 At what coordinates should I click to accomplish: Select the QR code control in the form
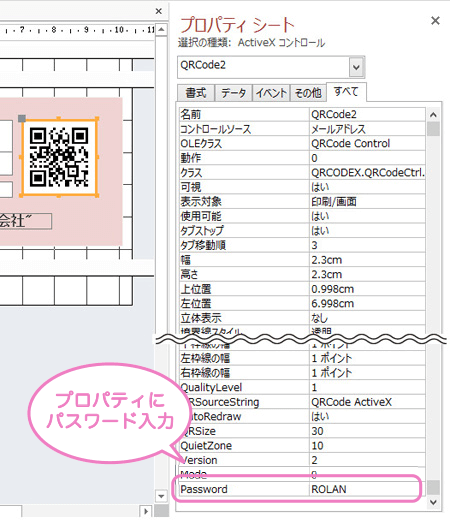(59, 157)
